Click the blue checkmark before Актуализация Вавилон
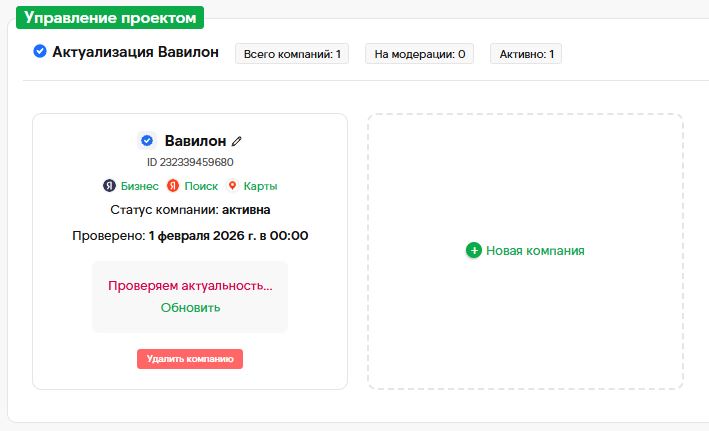 pyautogui.click(x=39, y=52)
